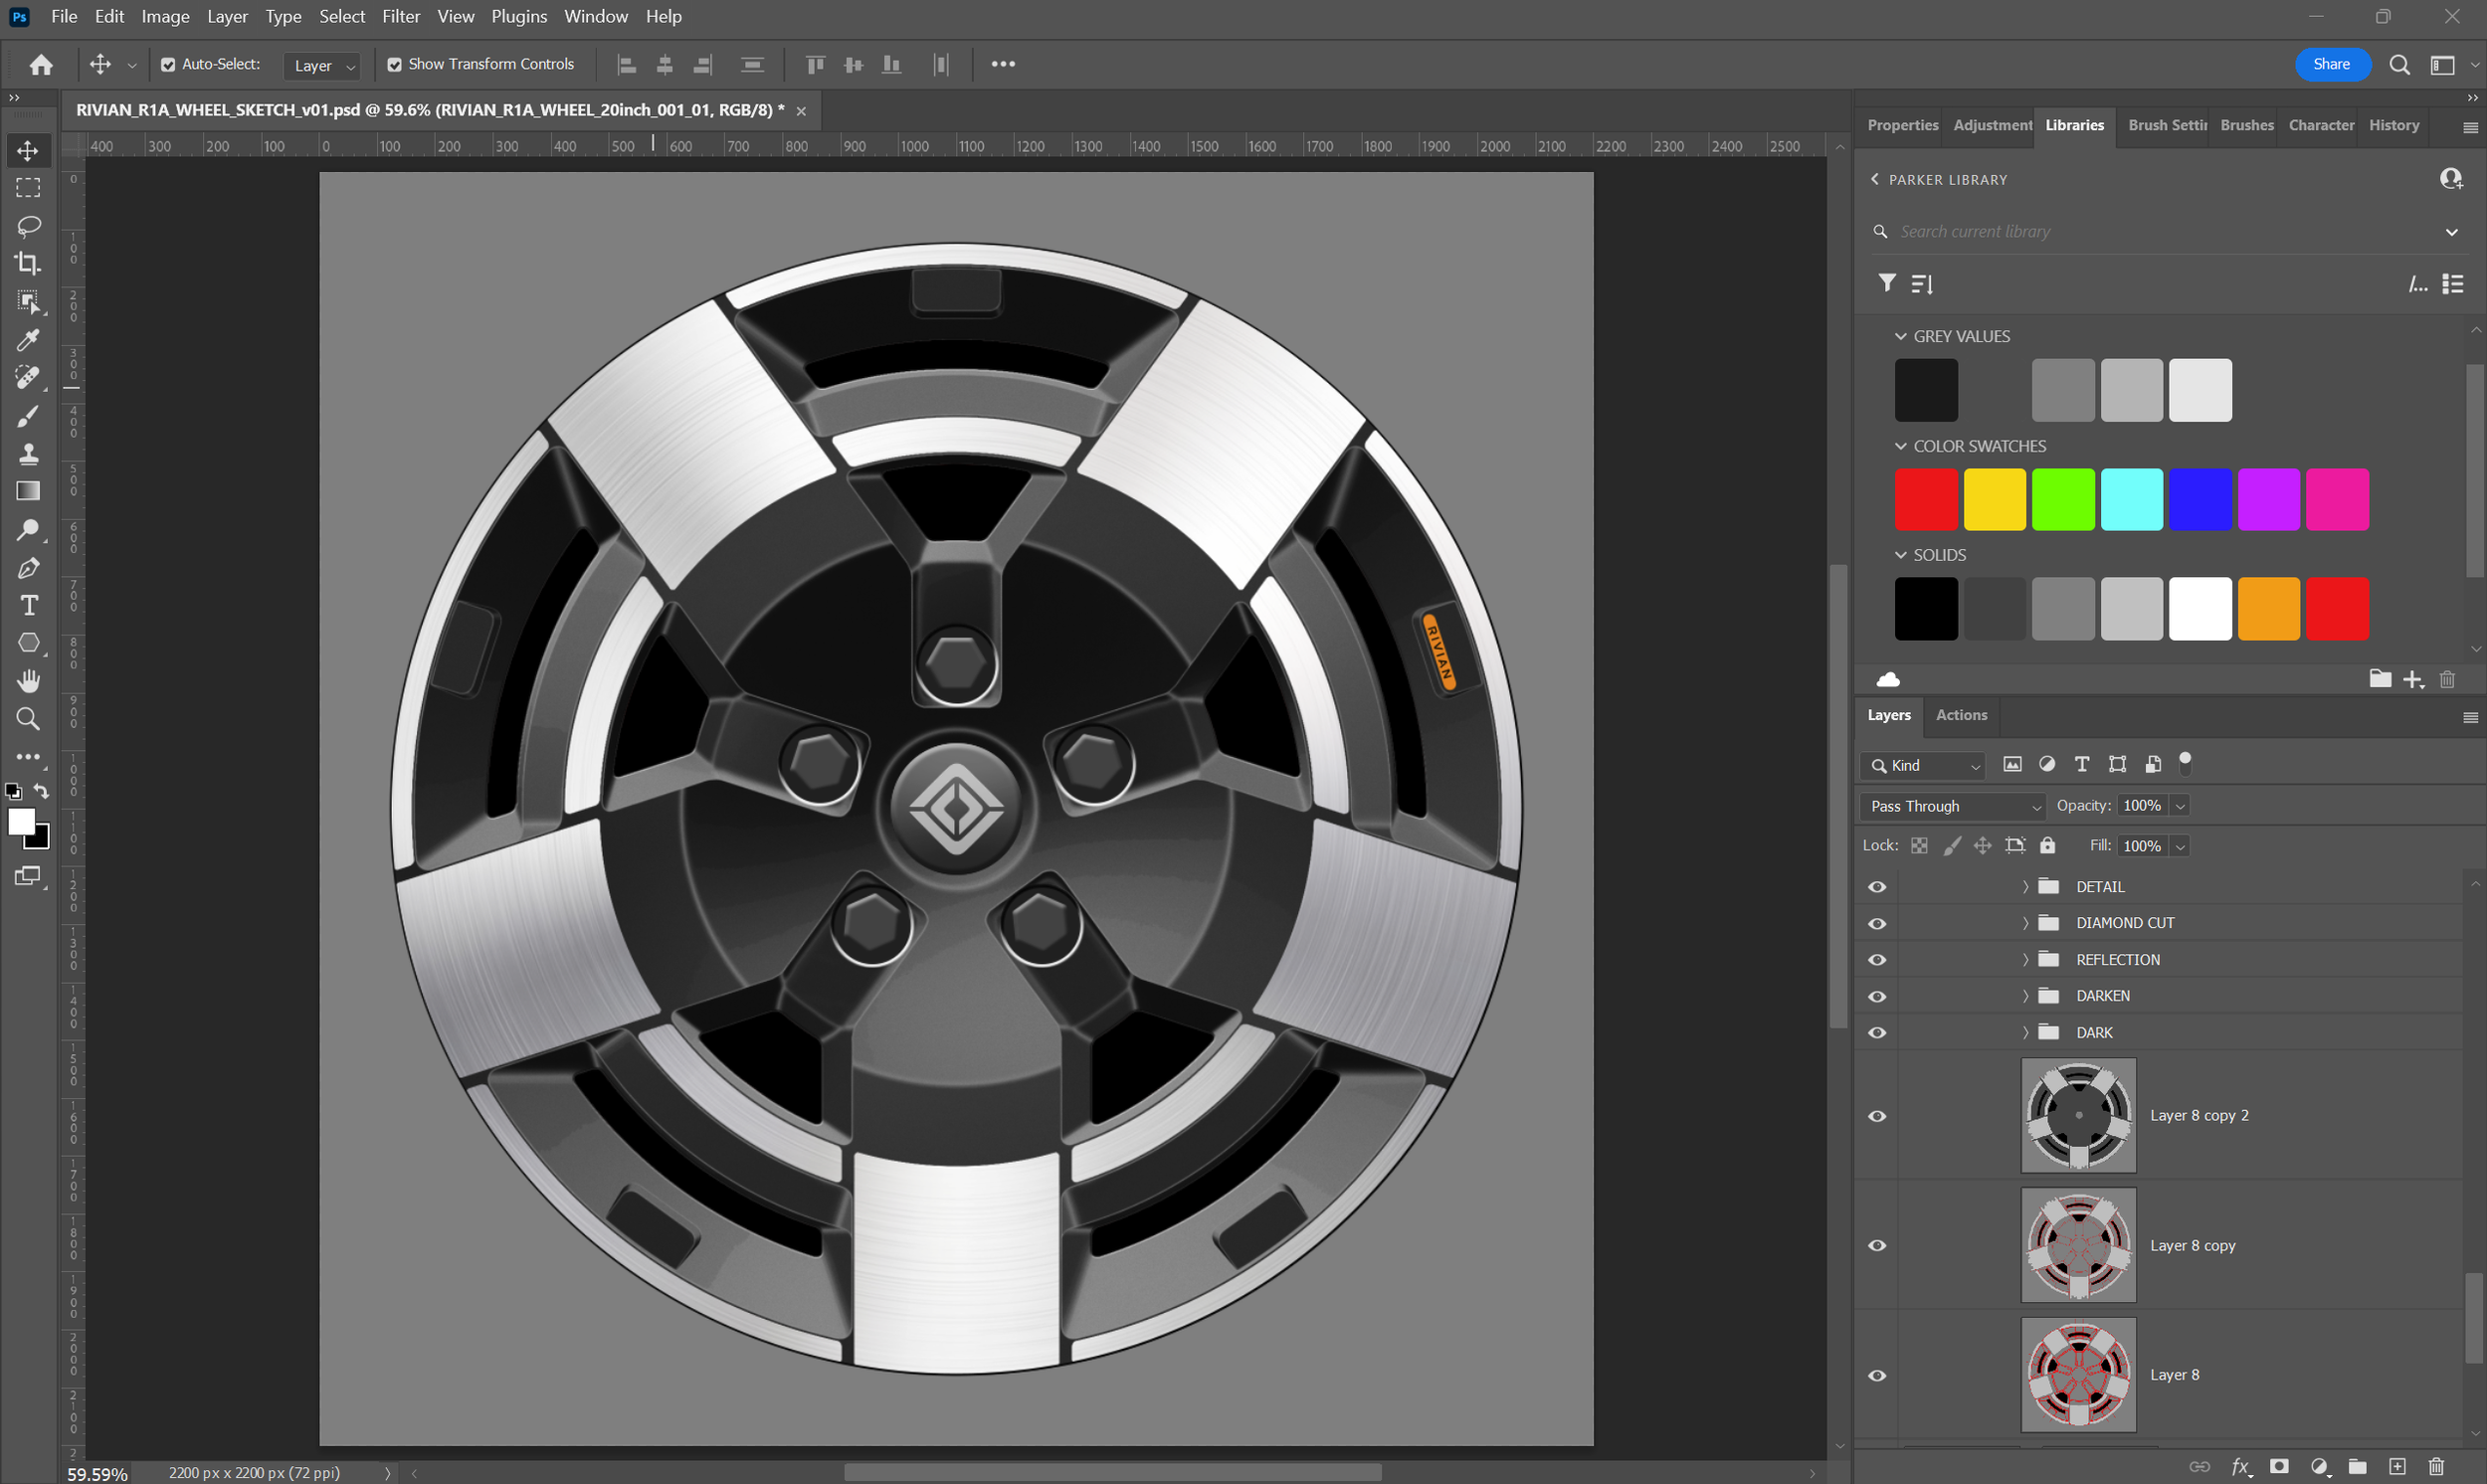Image resolution: width=2487 pixels, height=1484 pixels.
Task: Toggle Auto-Select checkbox
Action: [168, 64]
